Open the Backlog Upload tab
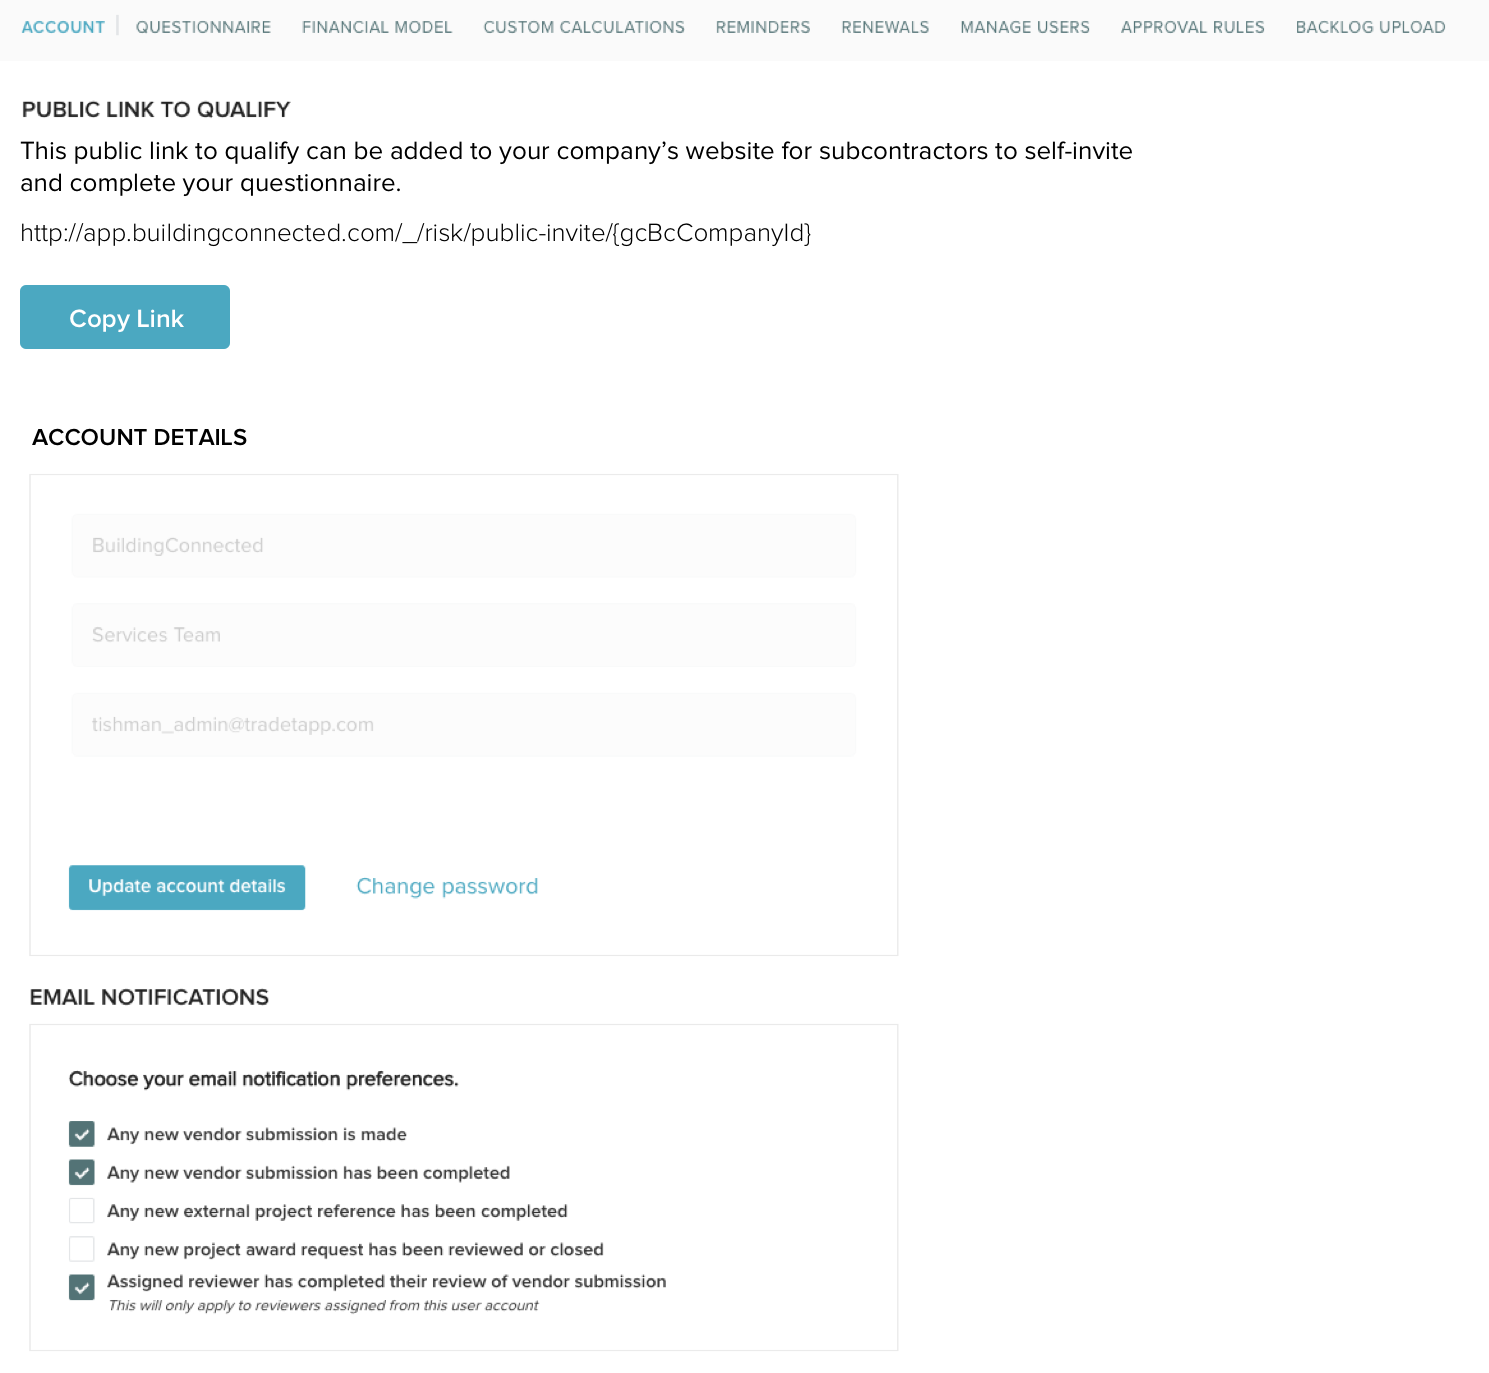 (1370, 27)
